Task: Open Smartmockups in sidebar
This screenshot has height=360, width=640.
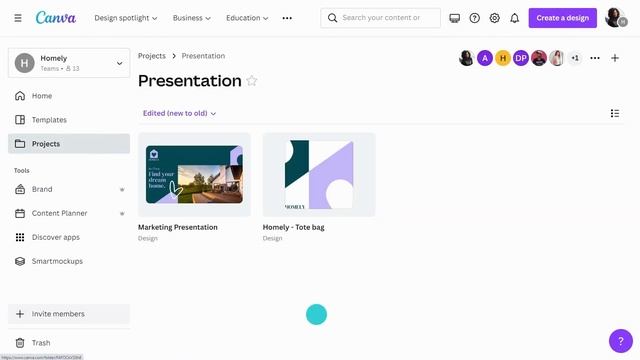Action: pyautogui.click(x=69, y=261)
